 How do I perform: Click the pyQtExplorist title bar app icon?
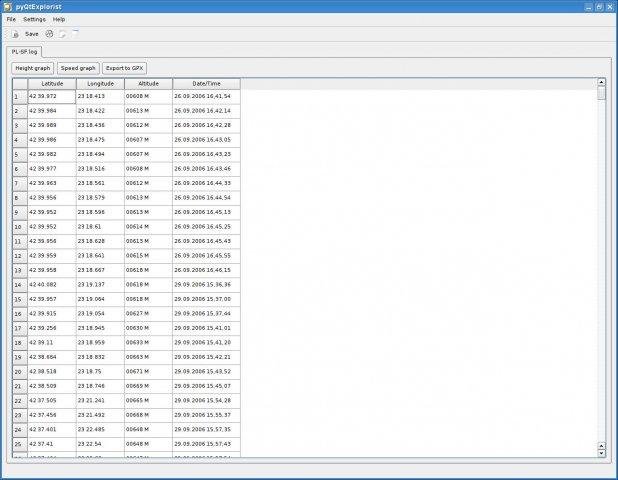[7, 7]
